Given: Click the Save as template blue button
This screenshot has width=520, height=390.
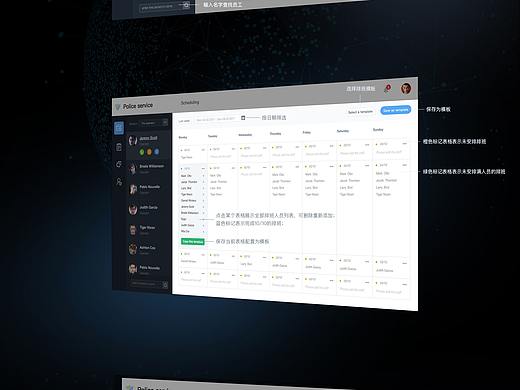Looking at the screenshot, I should pos(395,110).
